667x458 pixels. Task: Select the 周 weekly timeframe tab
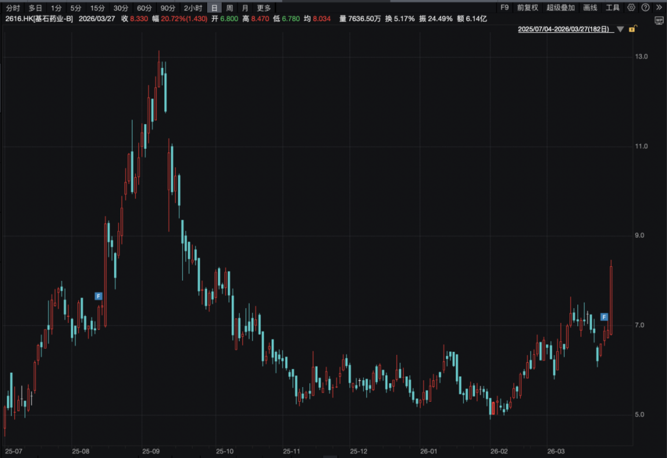[229, 7]
